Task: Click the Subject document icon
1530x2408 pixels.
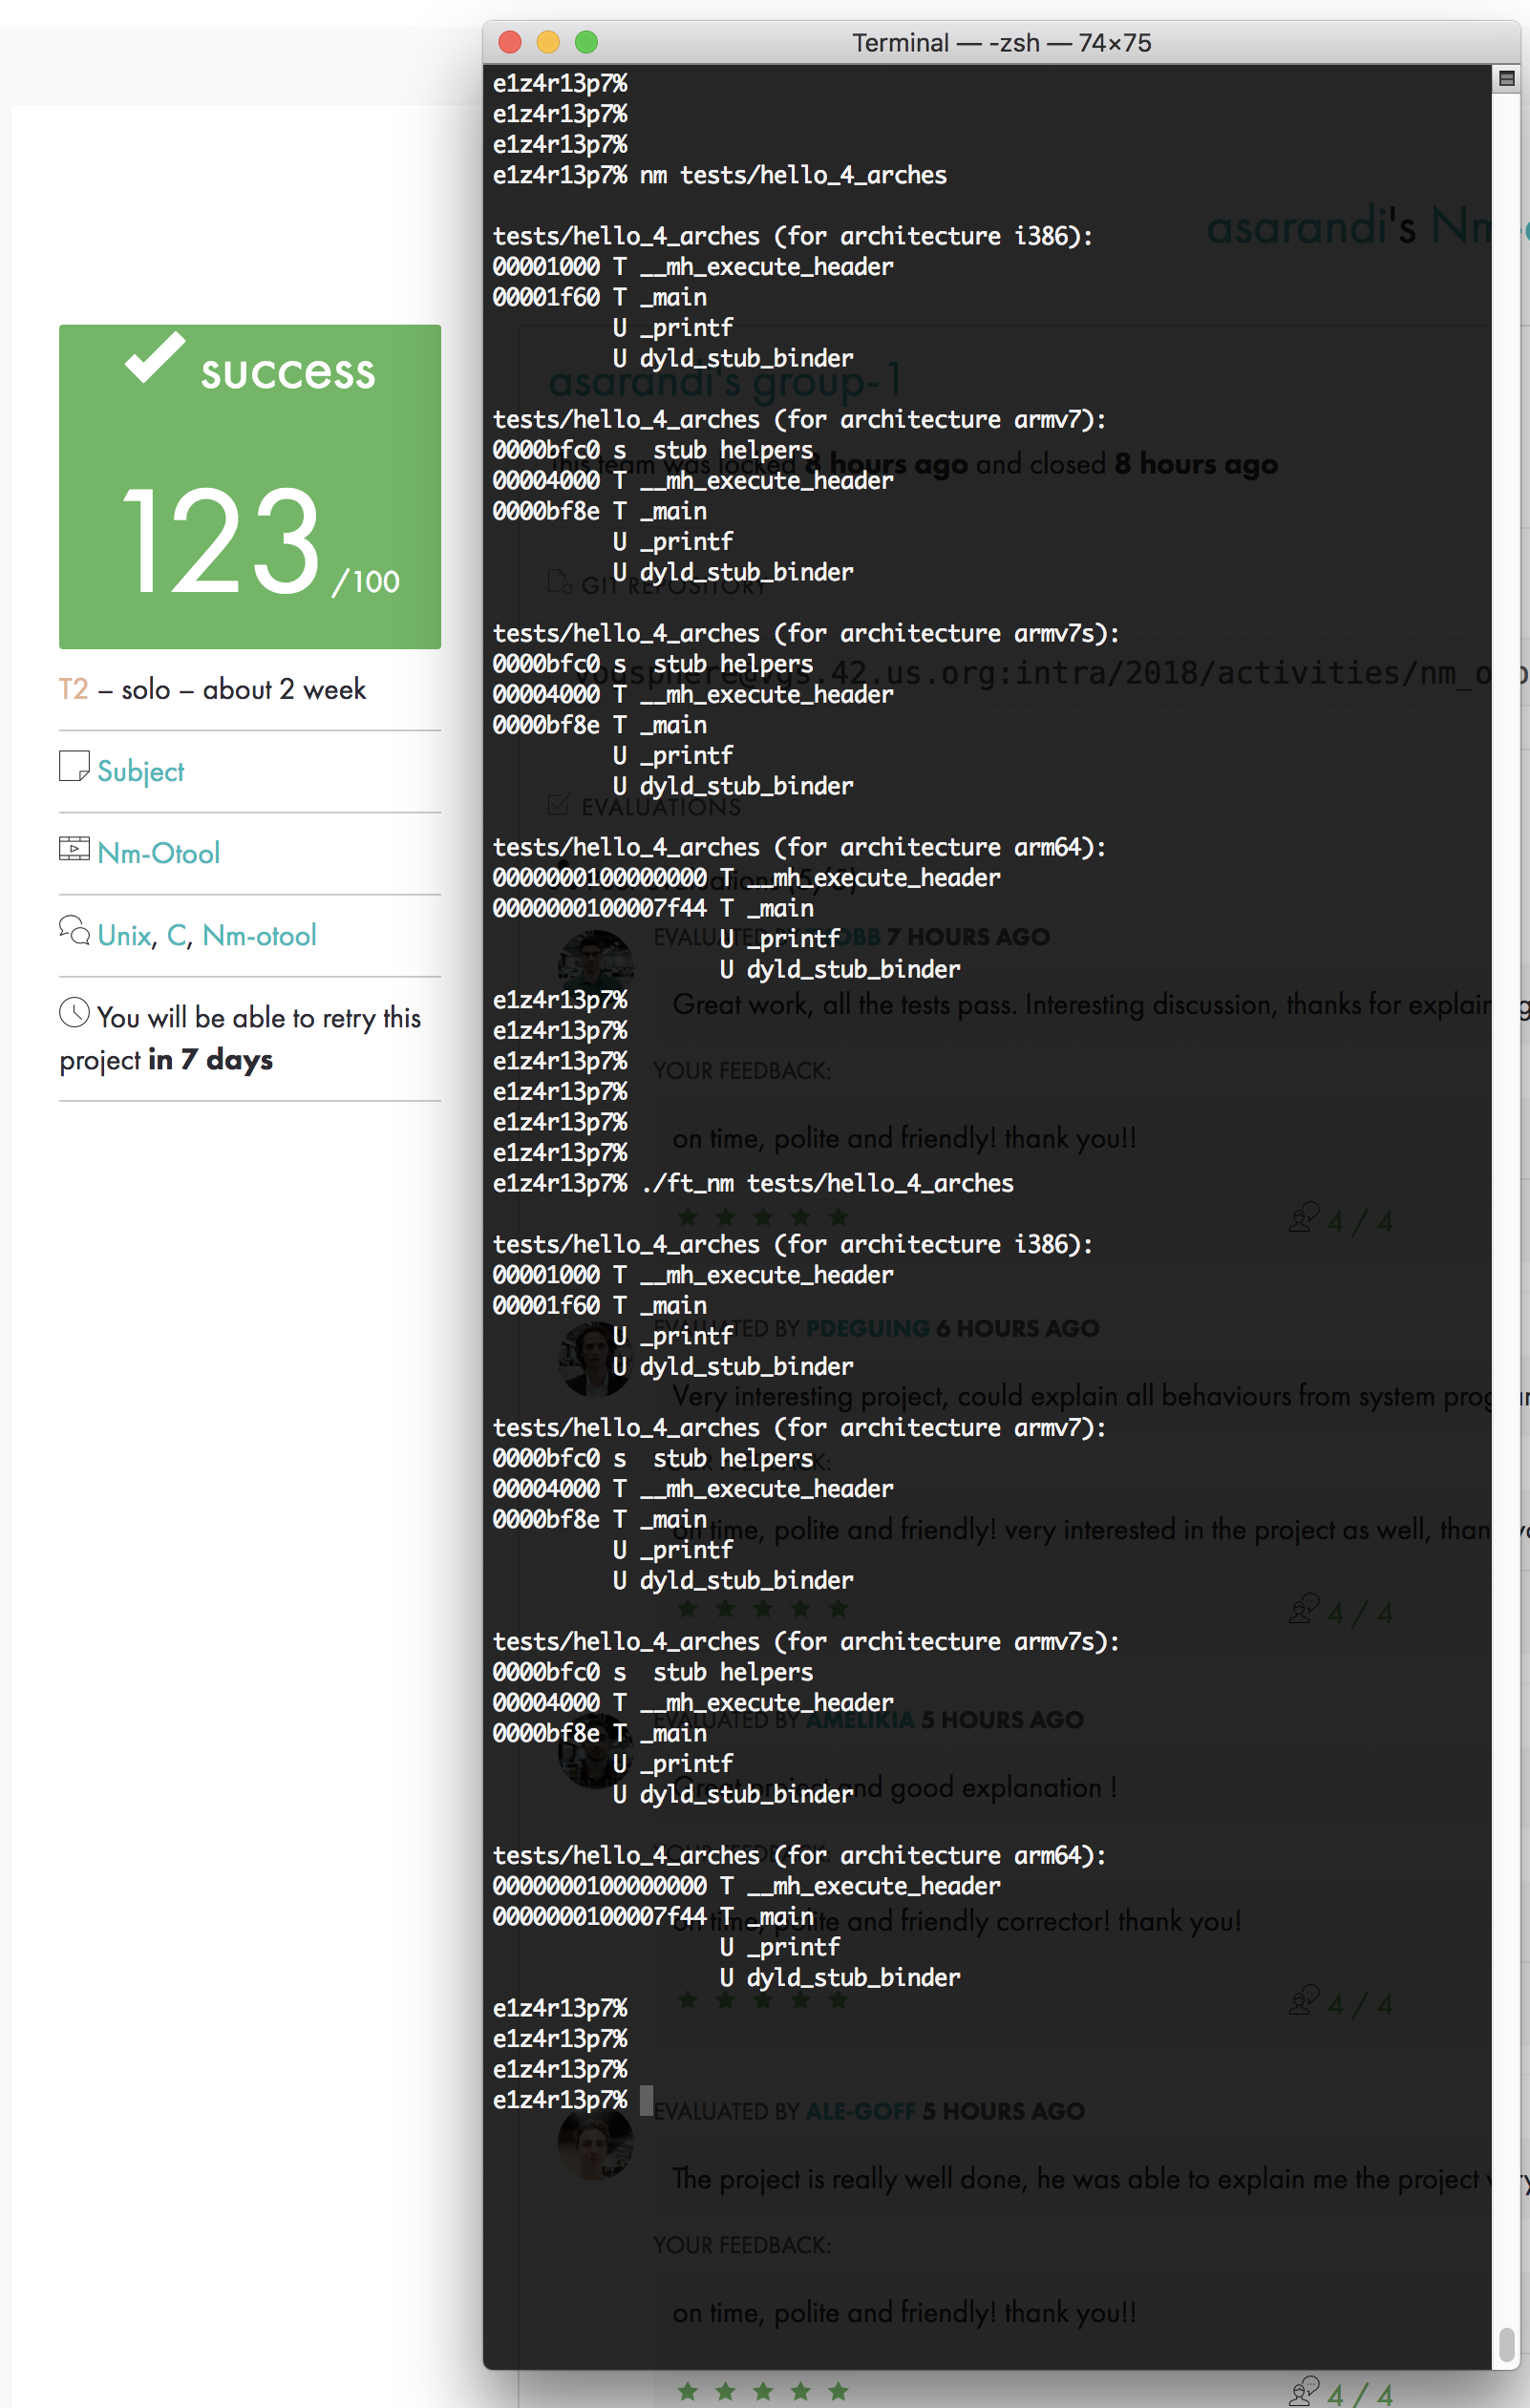Action: [x=74, y=767]
